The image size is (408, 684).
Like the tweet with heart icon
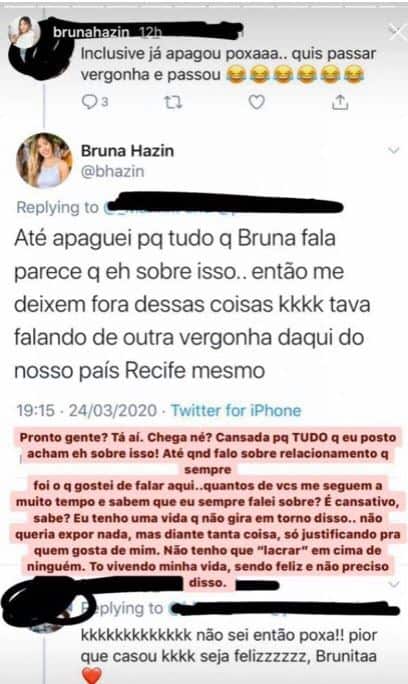pos(257,102)
